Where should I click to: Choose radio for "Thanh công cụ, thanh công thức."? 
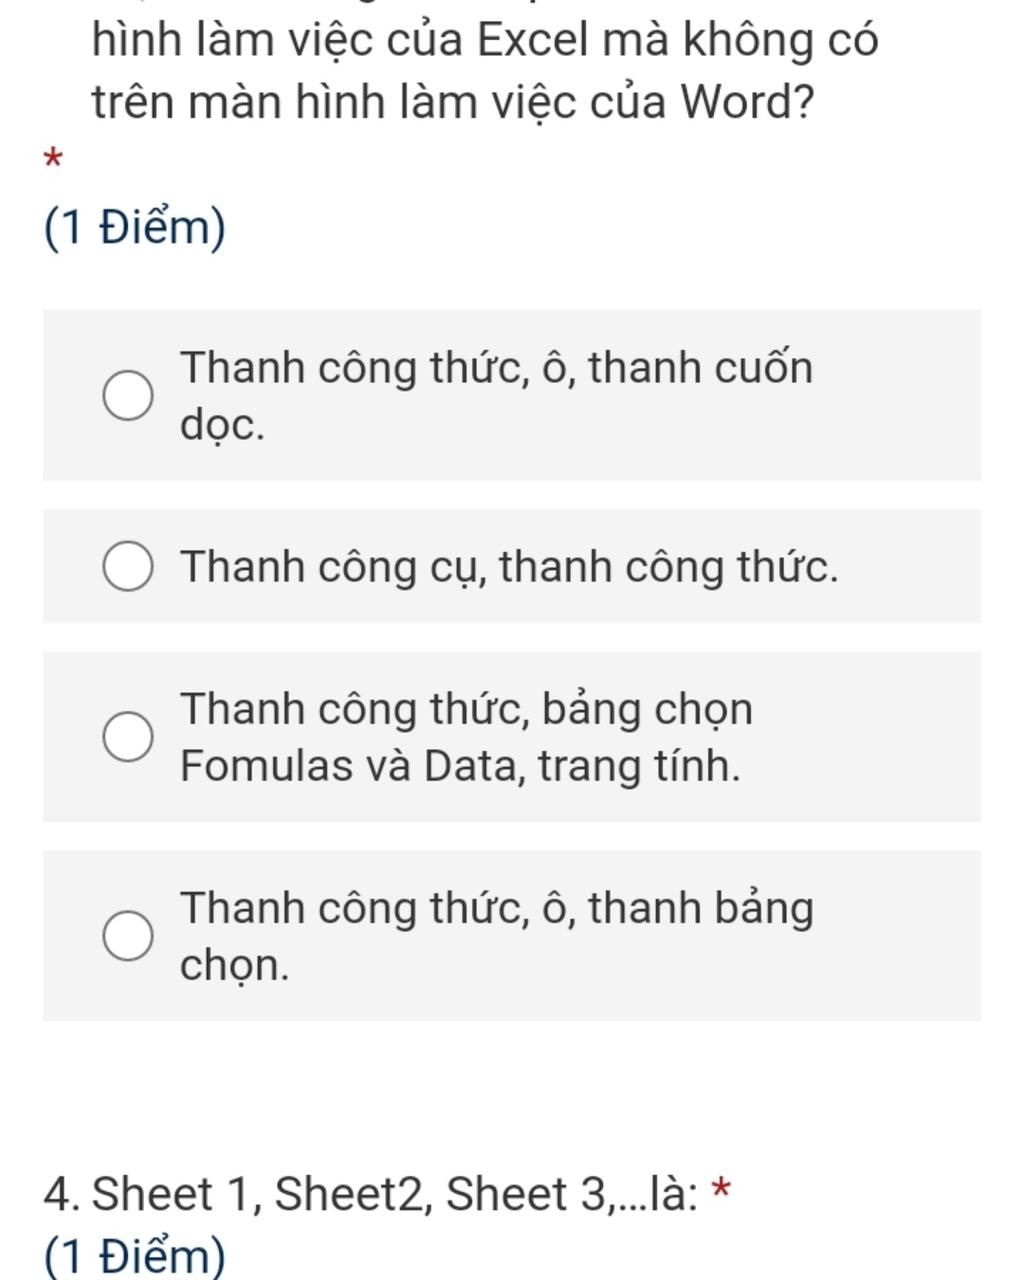coord(129,567)
